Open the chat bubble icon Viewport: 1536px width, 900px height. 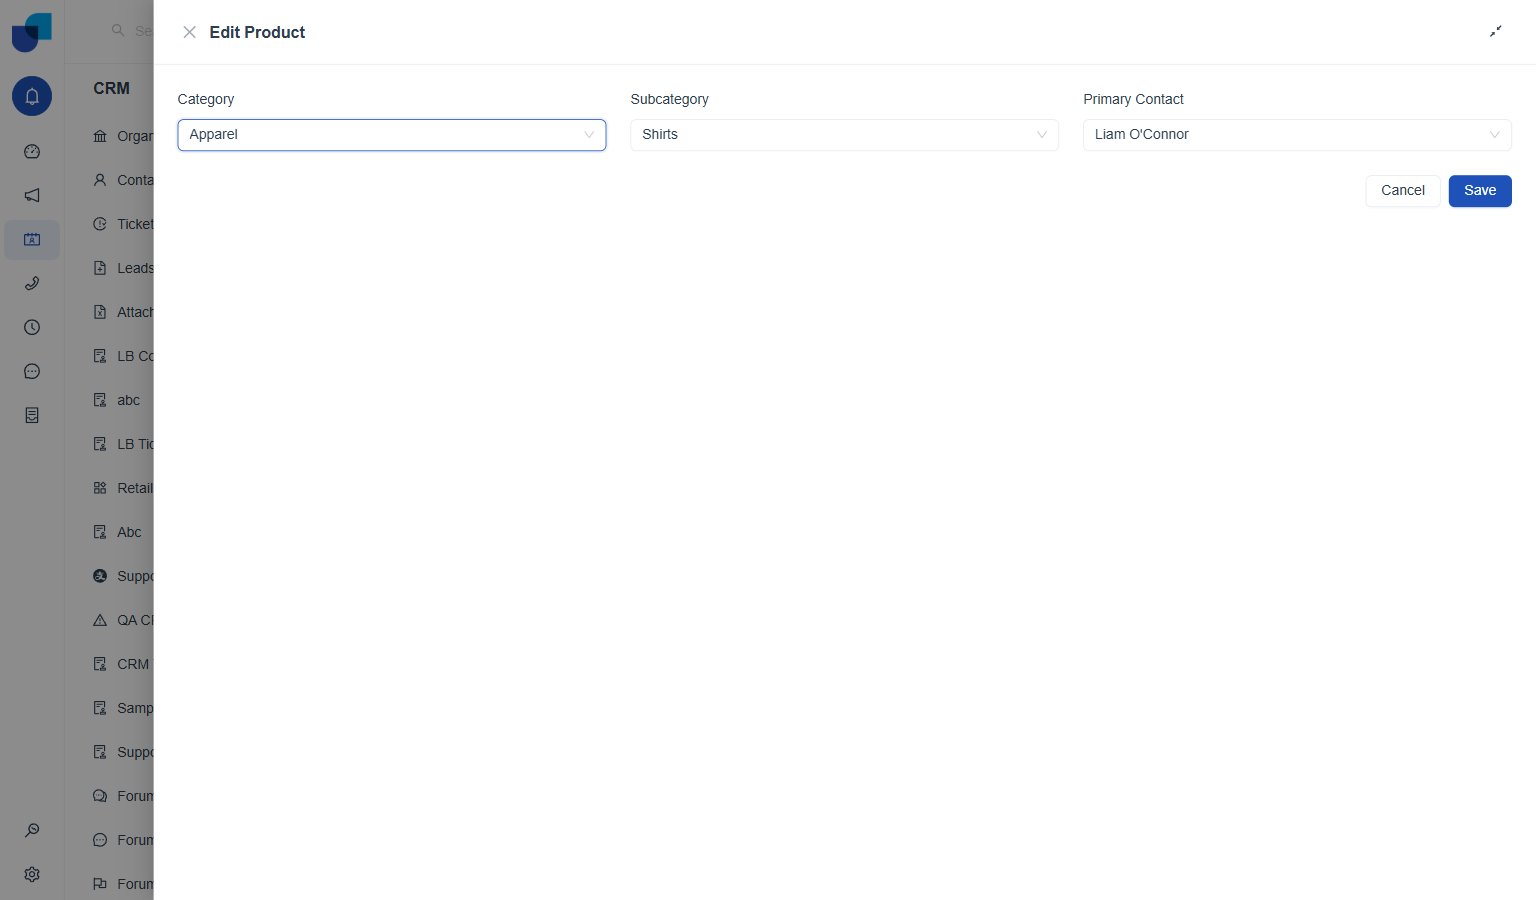(x=32, y=372)
